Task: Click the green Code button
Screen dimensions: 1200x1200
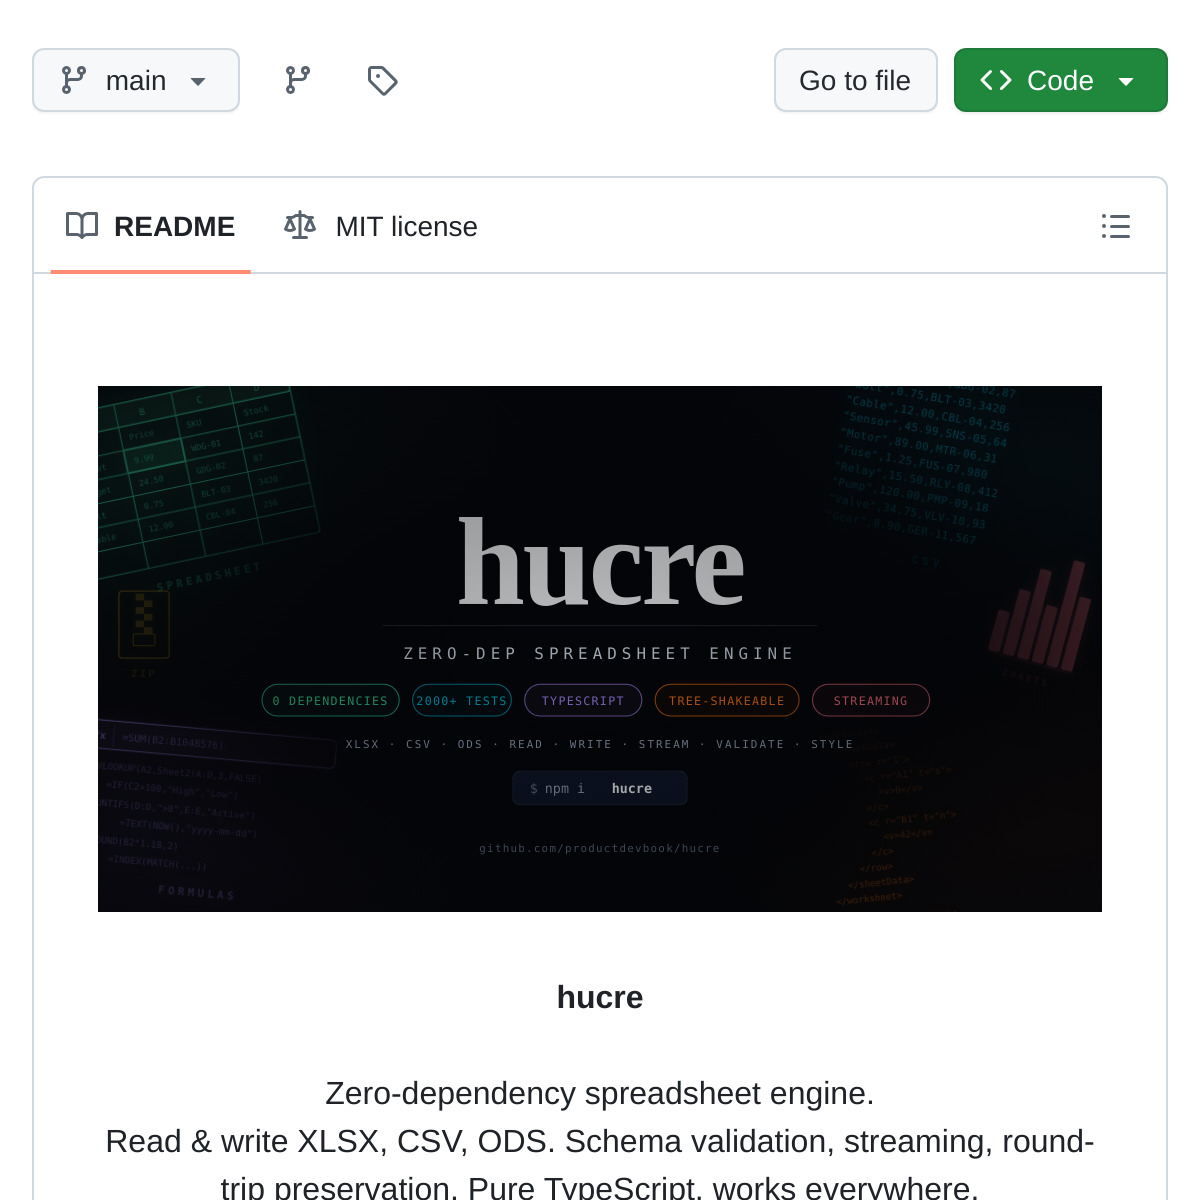Action: [x=1060, y=79]
